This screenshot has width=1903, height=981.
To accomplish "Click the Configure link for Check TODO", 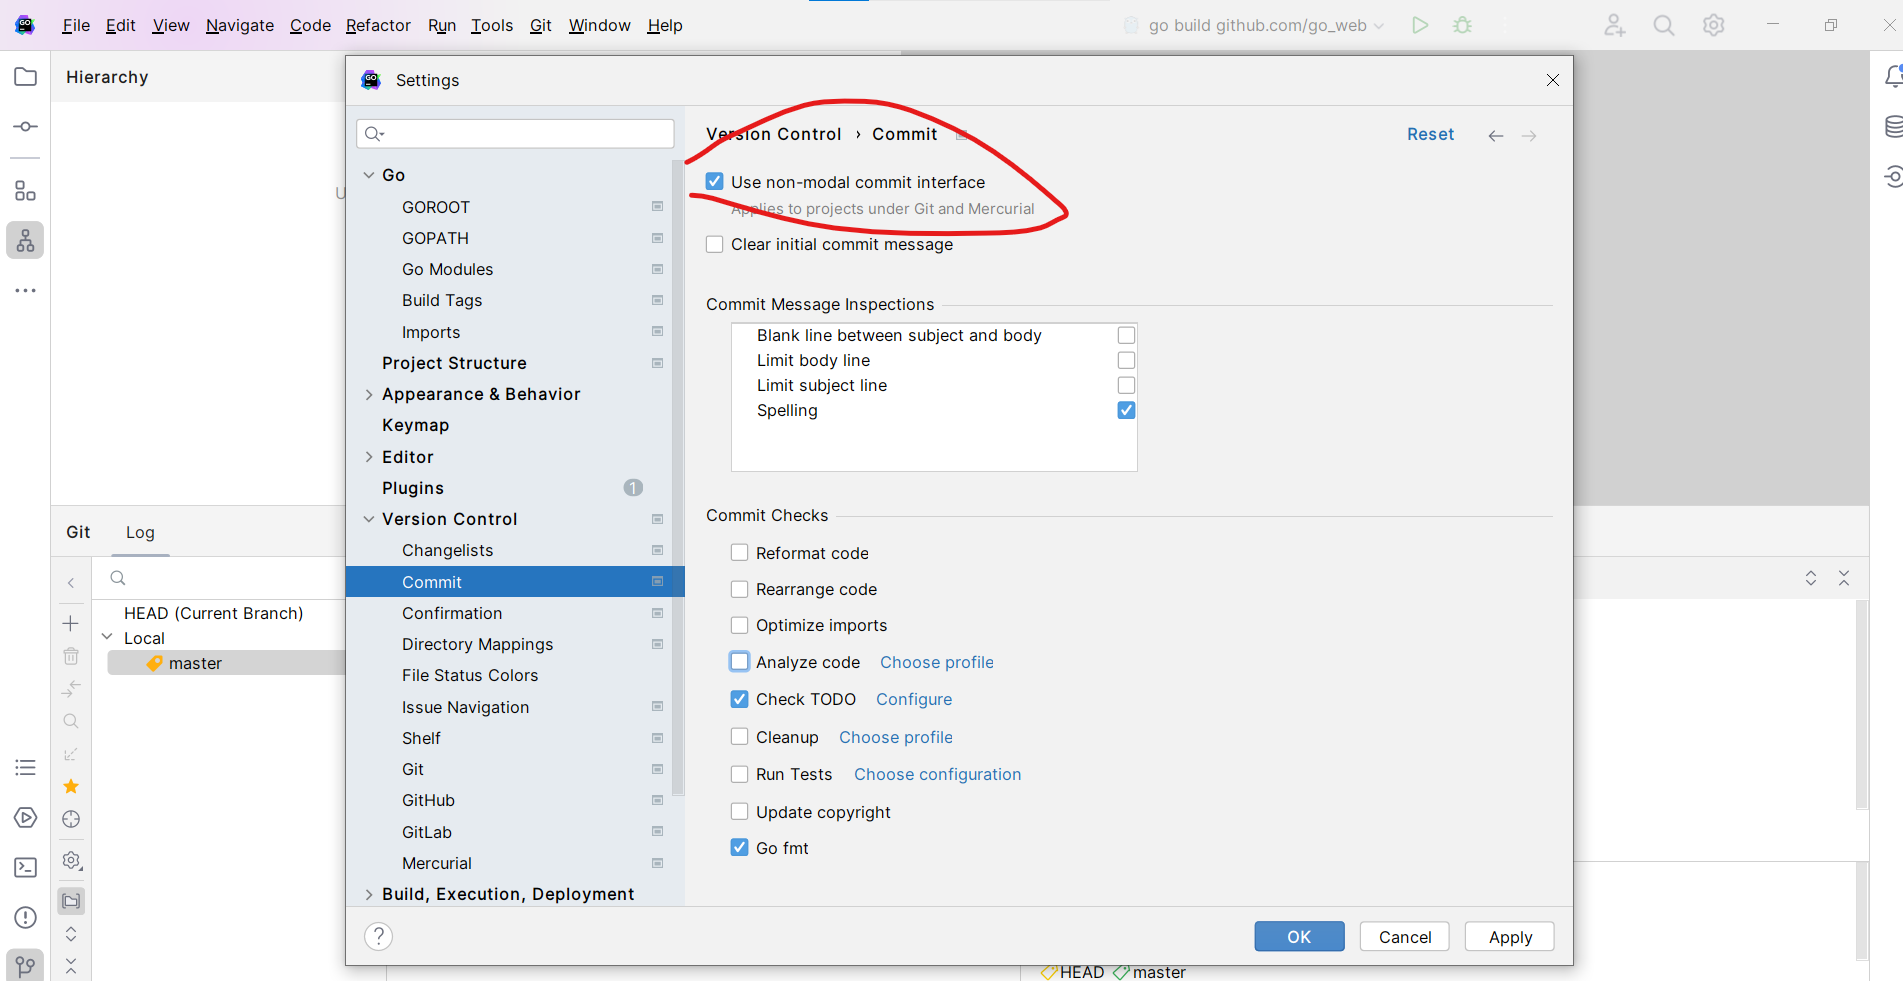I will click(x=913, y=700).
